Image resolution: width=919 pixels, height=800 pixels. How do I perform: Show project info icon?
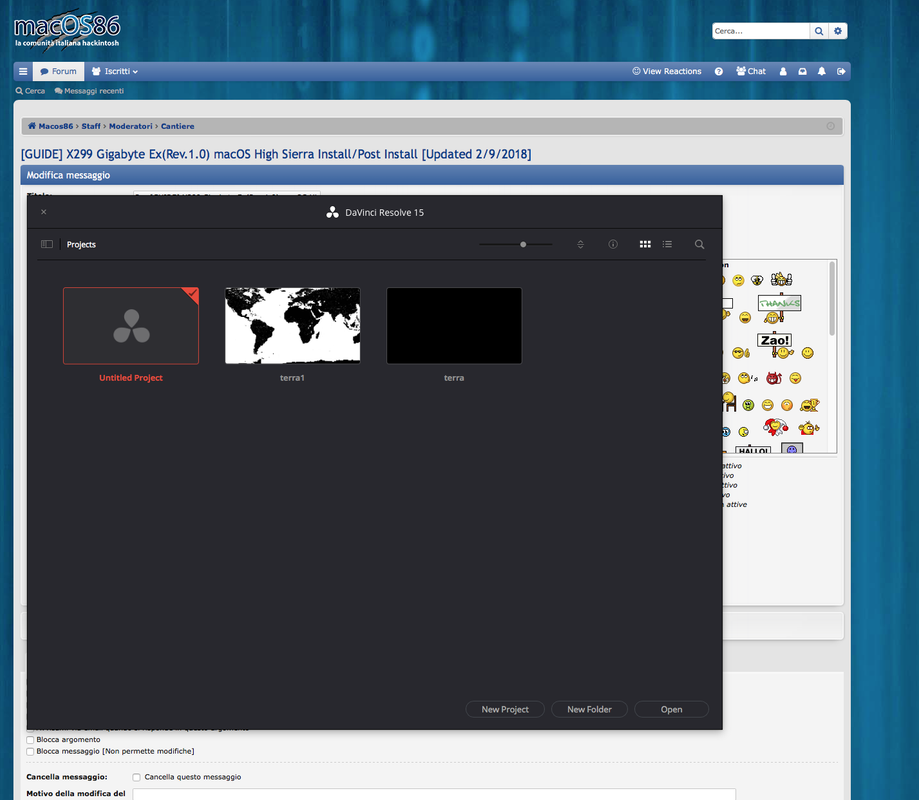[x=613, y=244]
